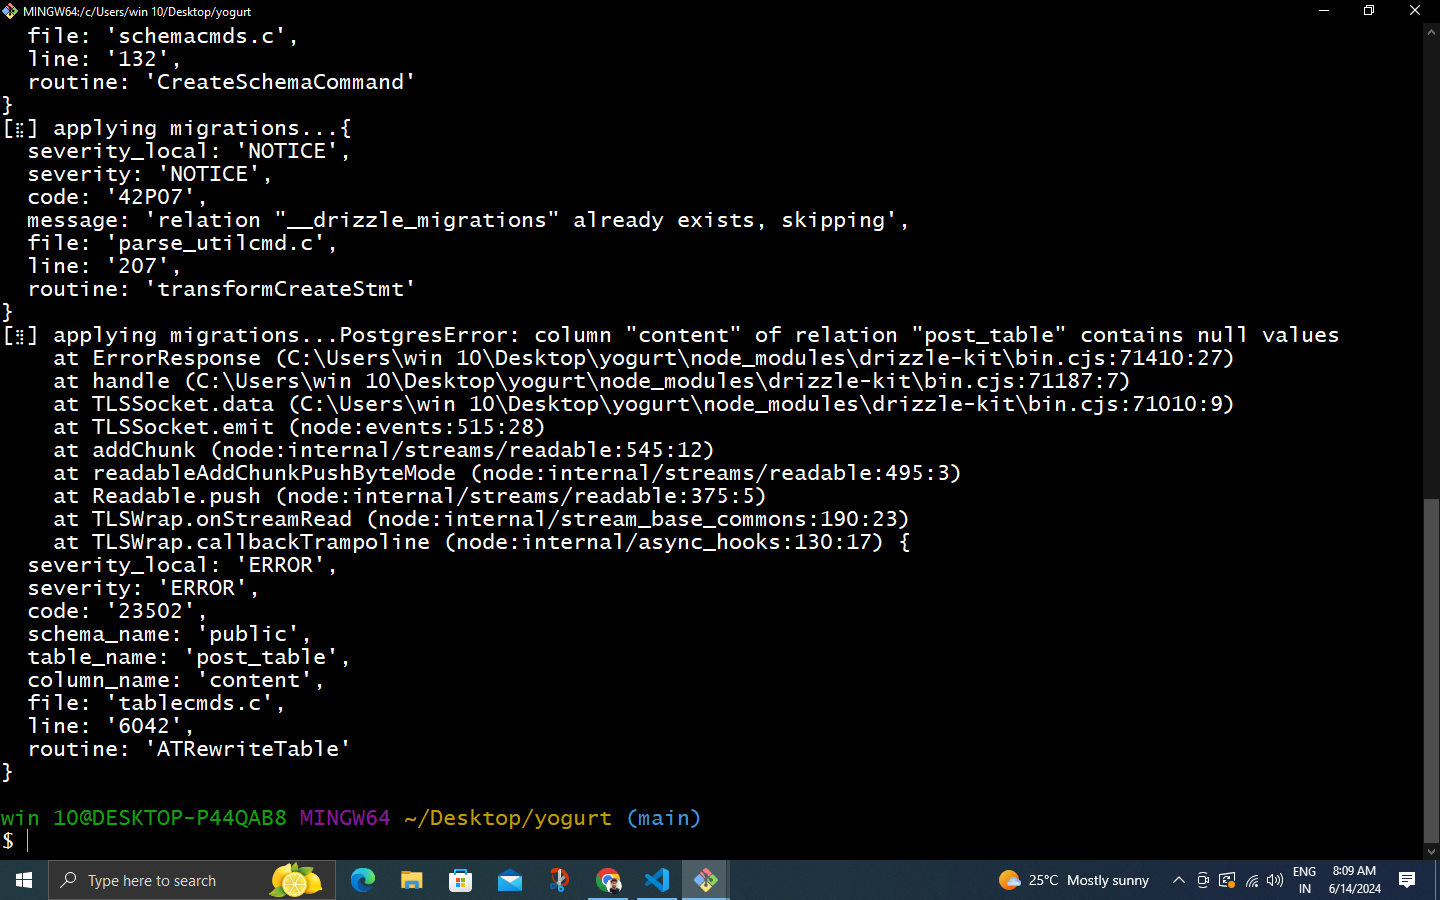The width and height of the screenshot is (1440, 900).
Task: Click the terminal scrollbar down arrow
Action: [1431, 851]
